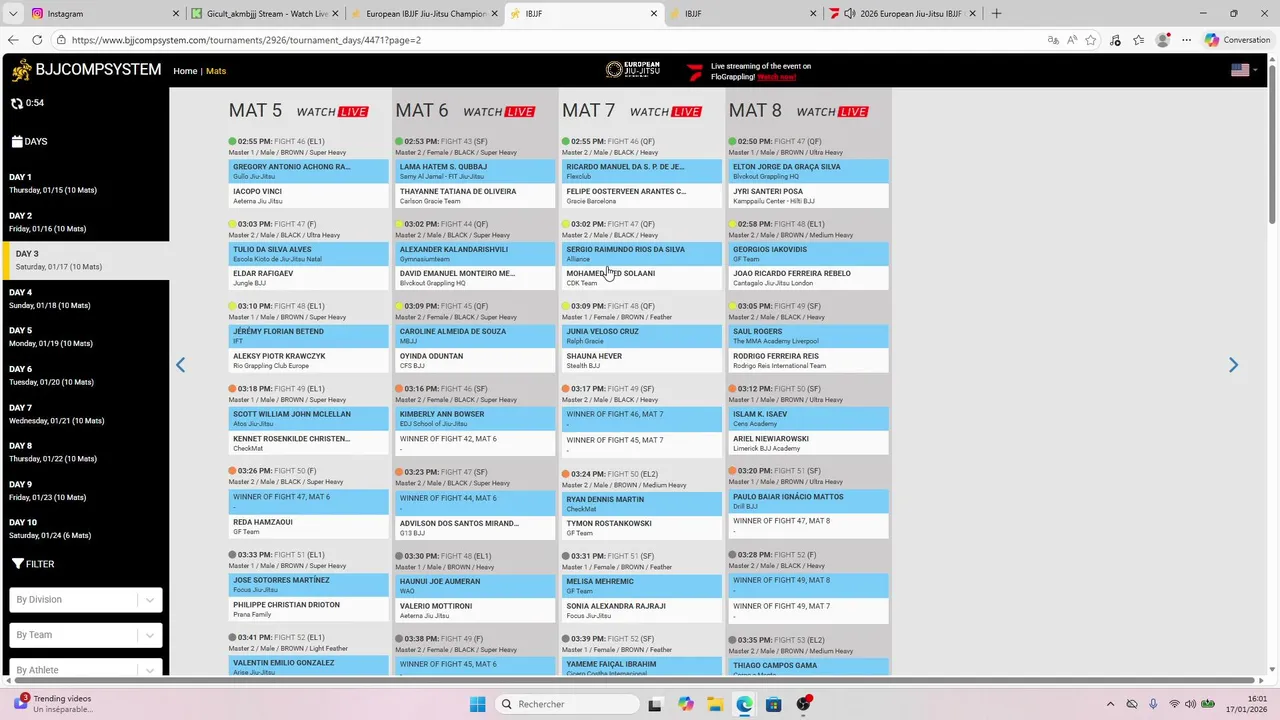Open the favorites list icon in toolbar
Screen dimensions: 1280x720
1139,40
